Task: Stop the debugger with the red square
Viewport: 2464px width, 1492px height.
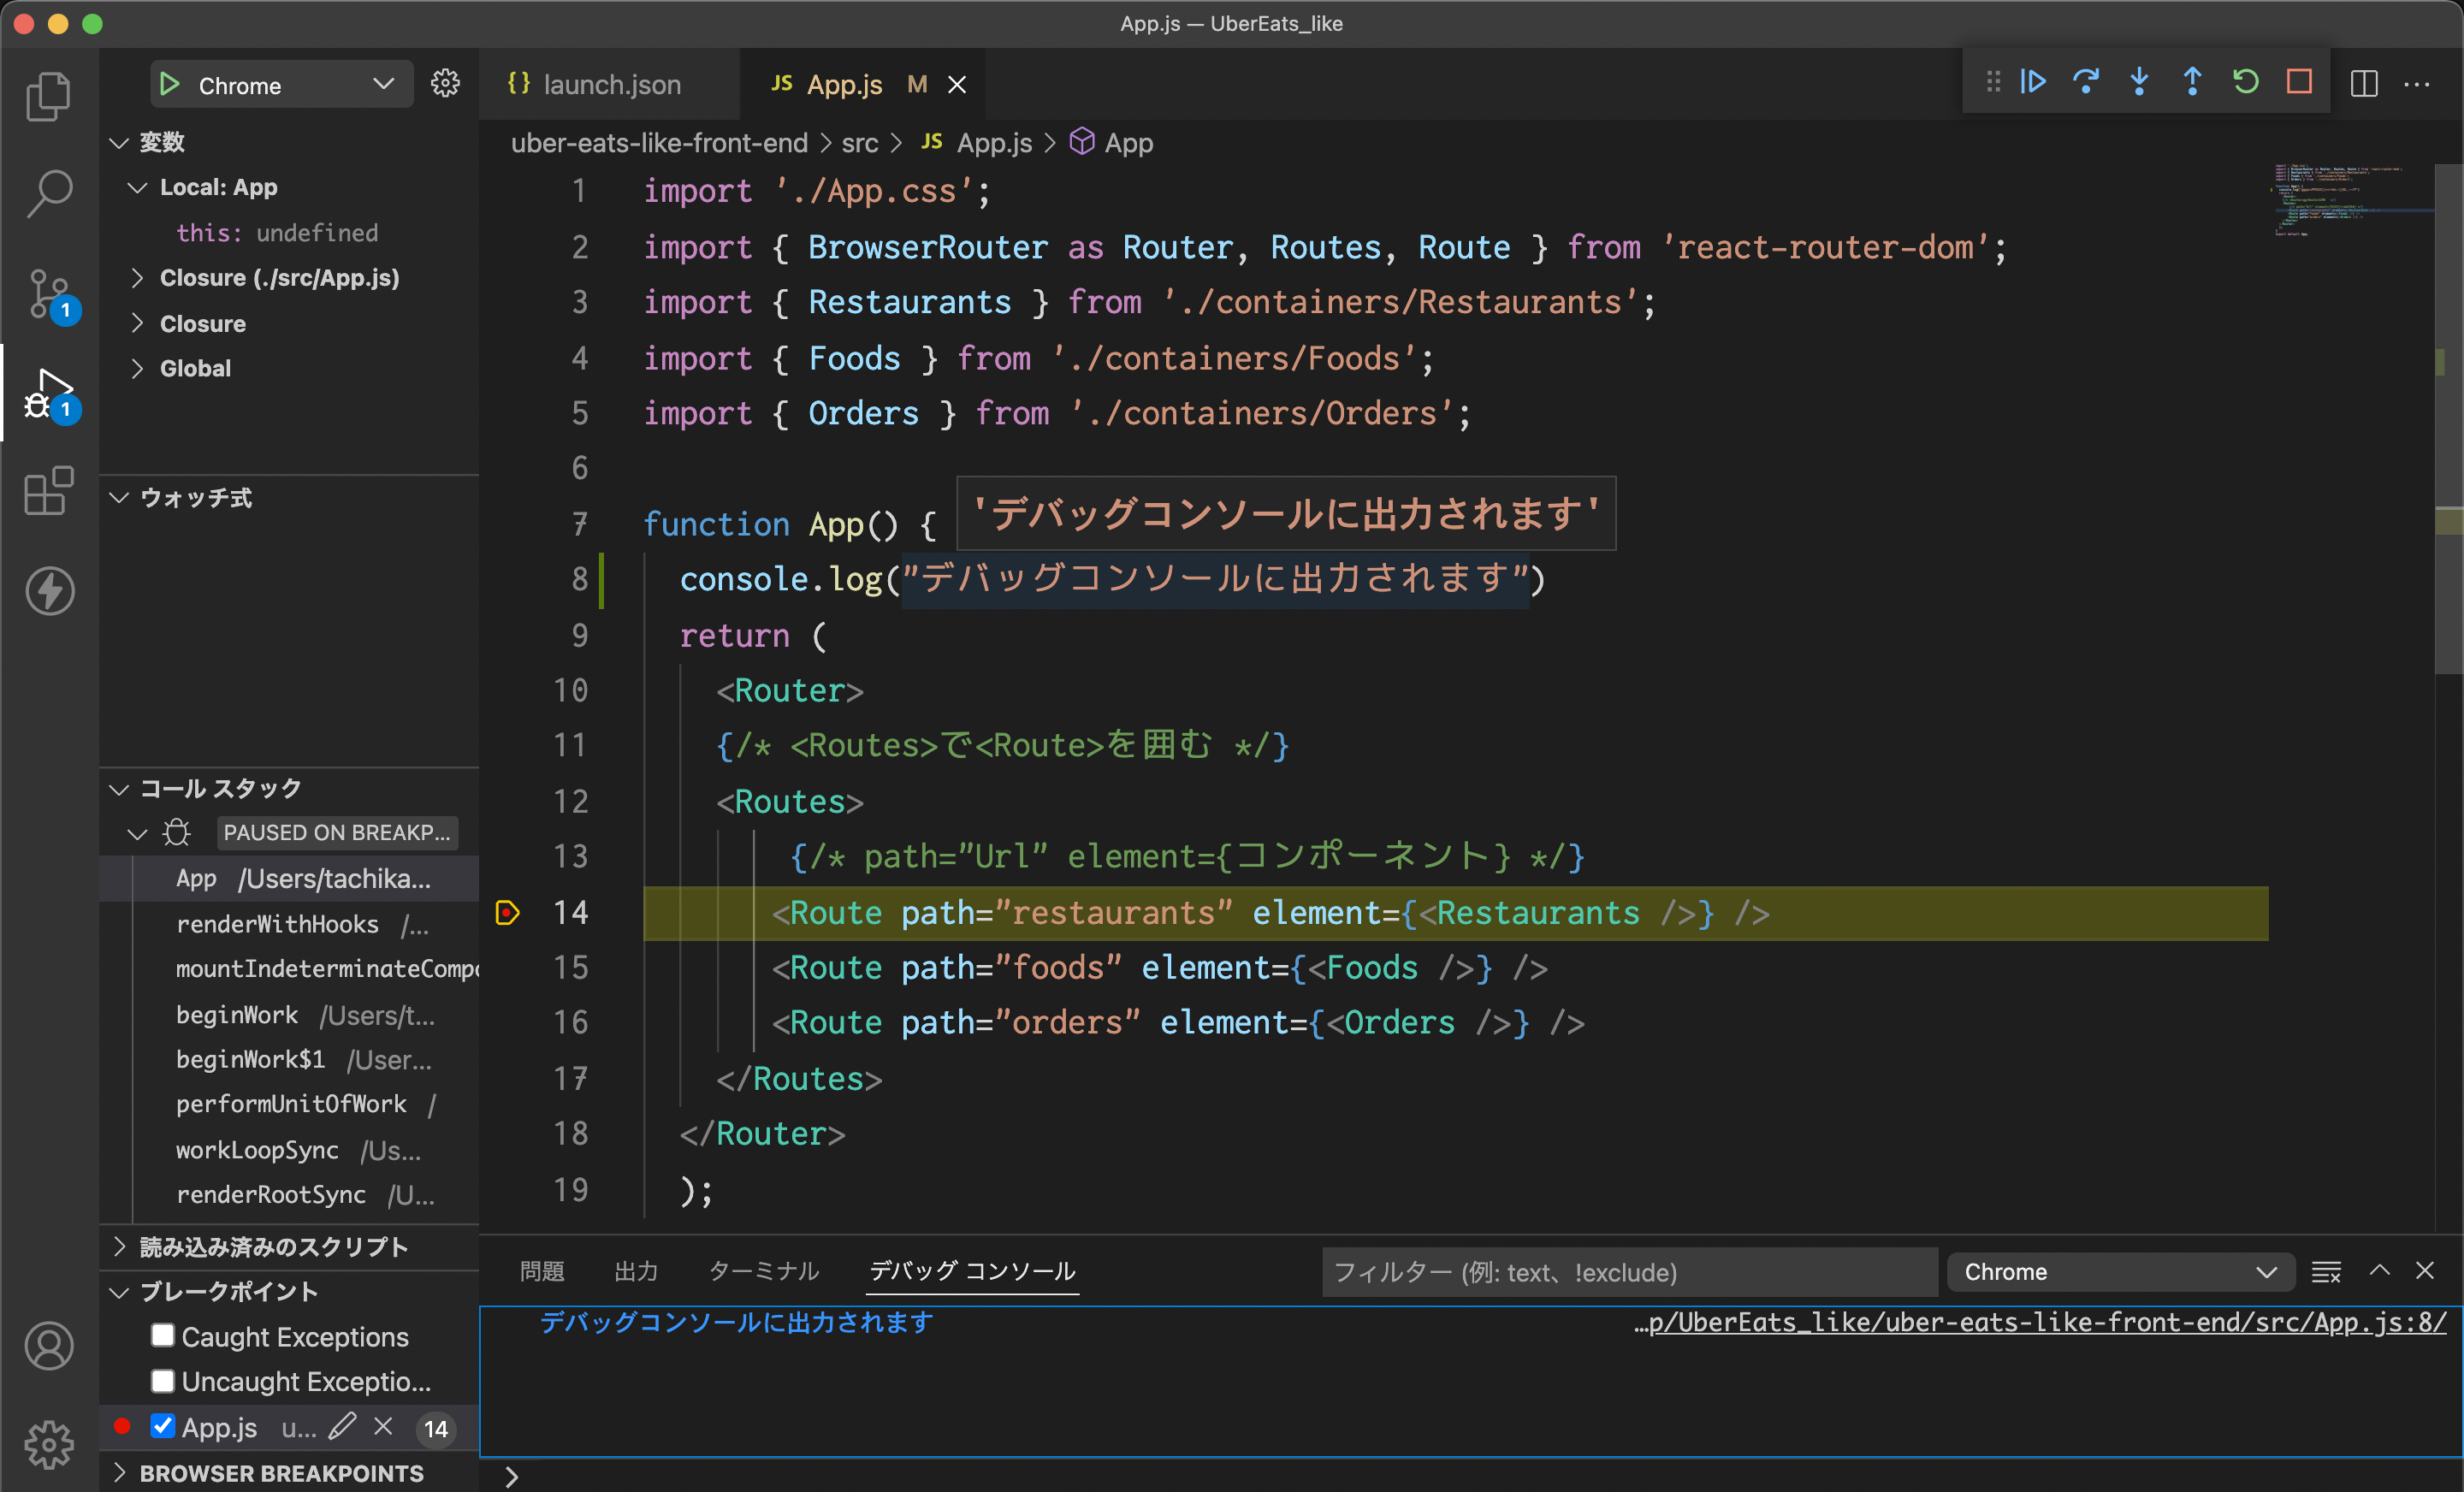Action: click(x=2299, y=83)
